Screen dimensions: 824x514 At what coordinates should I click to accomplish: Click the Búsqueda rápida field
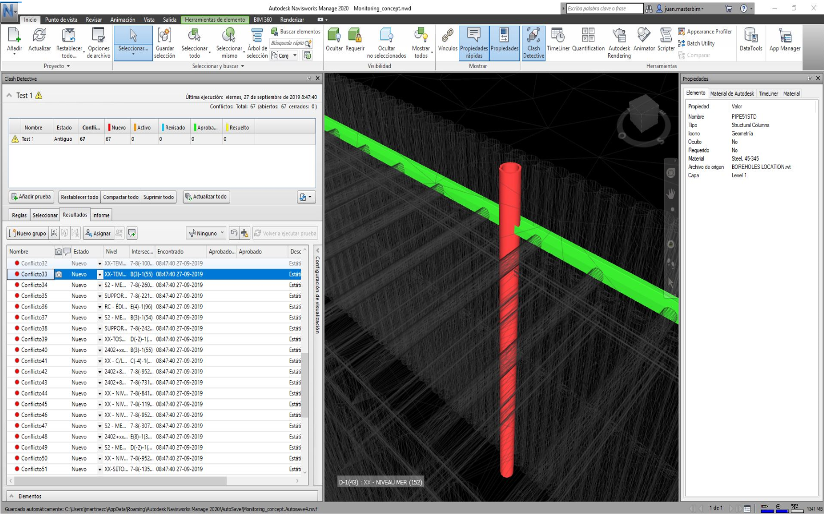[291, 43]
